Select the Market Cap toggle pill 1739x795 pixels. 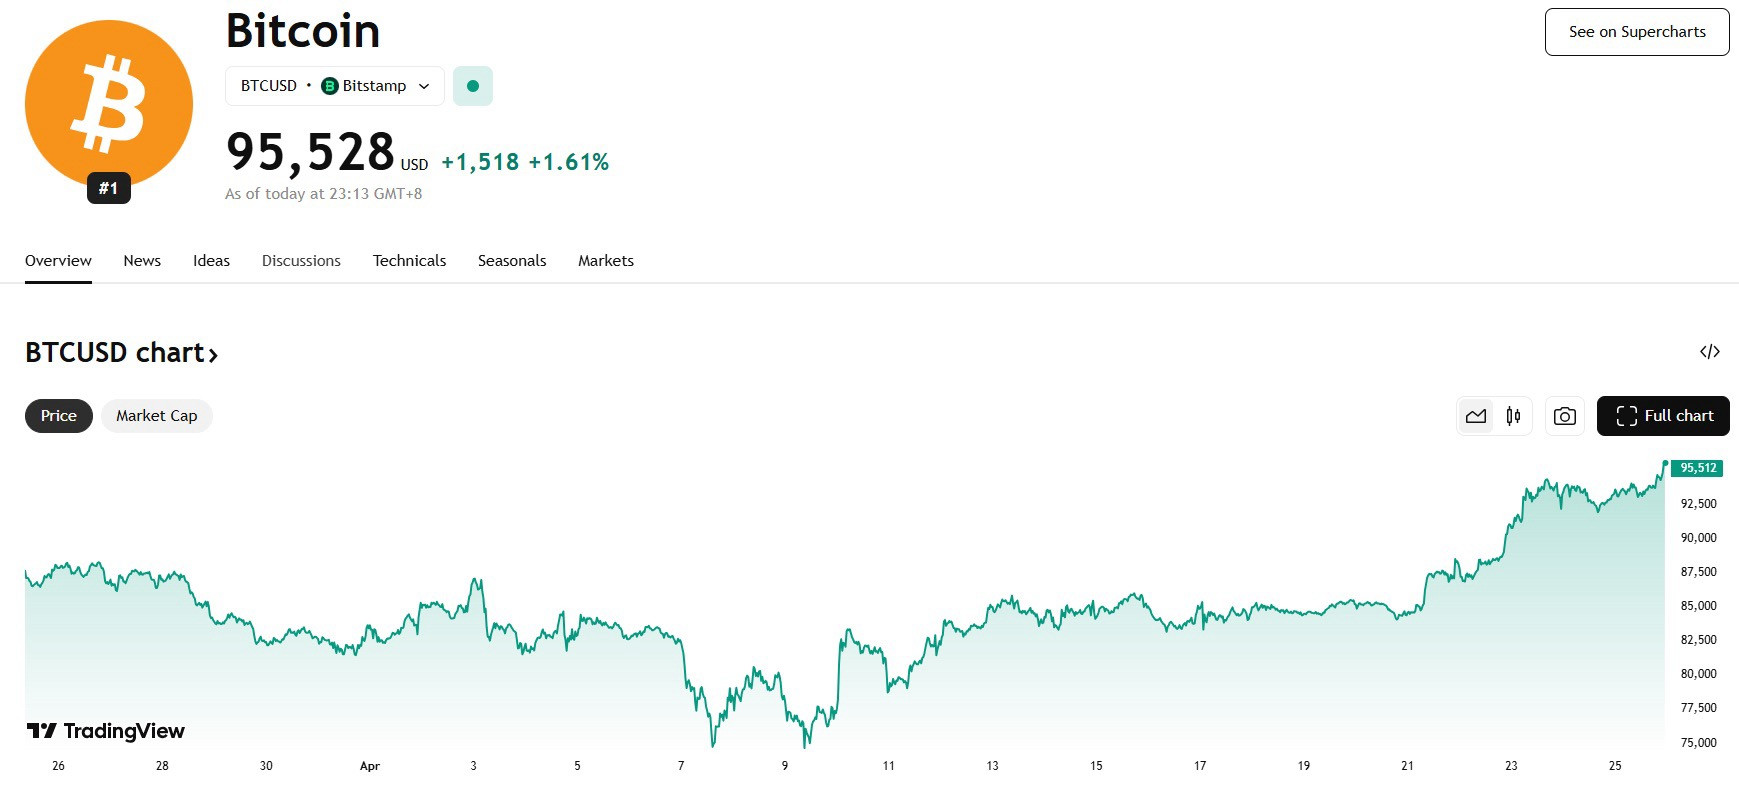[x=157, y=416]
